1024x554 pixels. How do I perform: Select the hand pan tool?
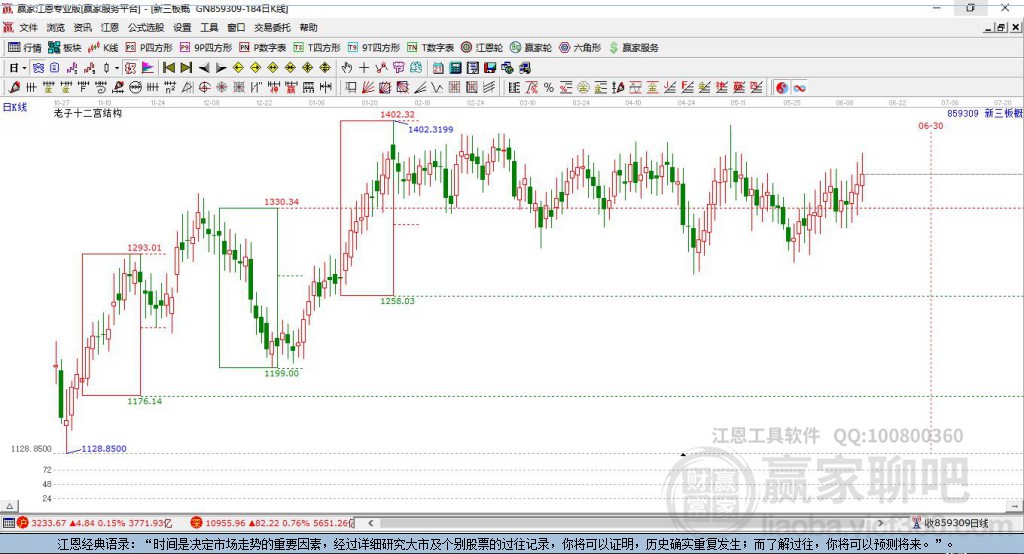click(347, 68)
